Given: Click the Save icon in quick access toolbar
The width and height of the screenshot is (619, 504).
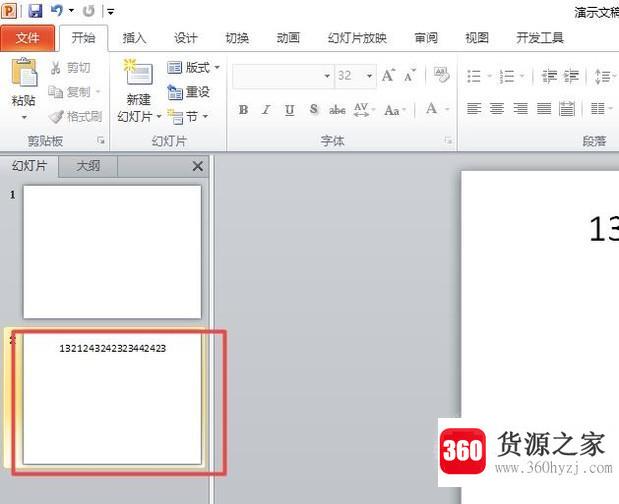Looking at the screenshot, I should pos(35,11).
